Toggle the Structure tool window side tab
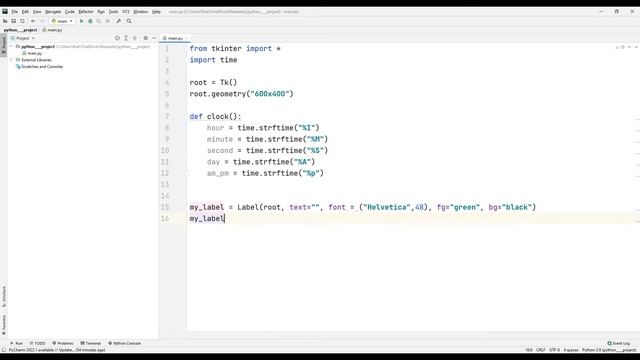This screenshot has width=640, height=360. click(x=4, y=297)
